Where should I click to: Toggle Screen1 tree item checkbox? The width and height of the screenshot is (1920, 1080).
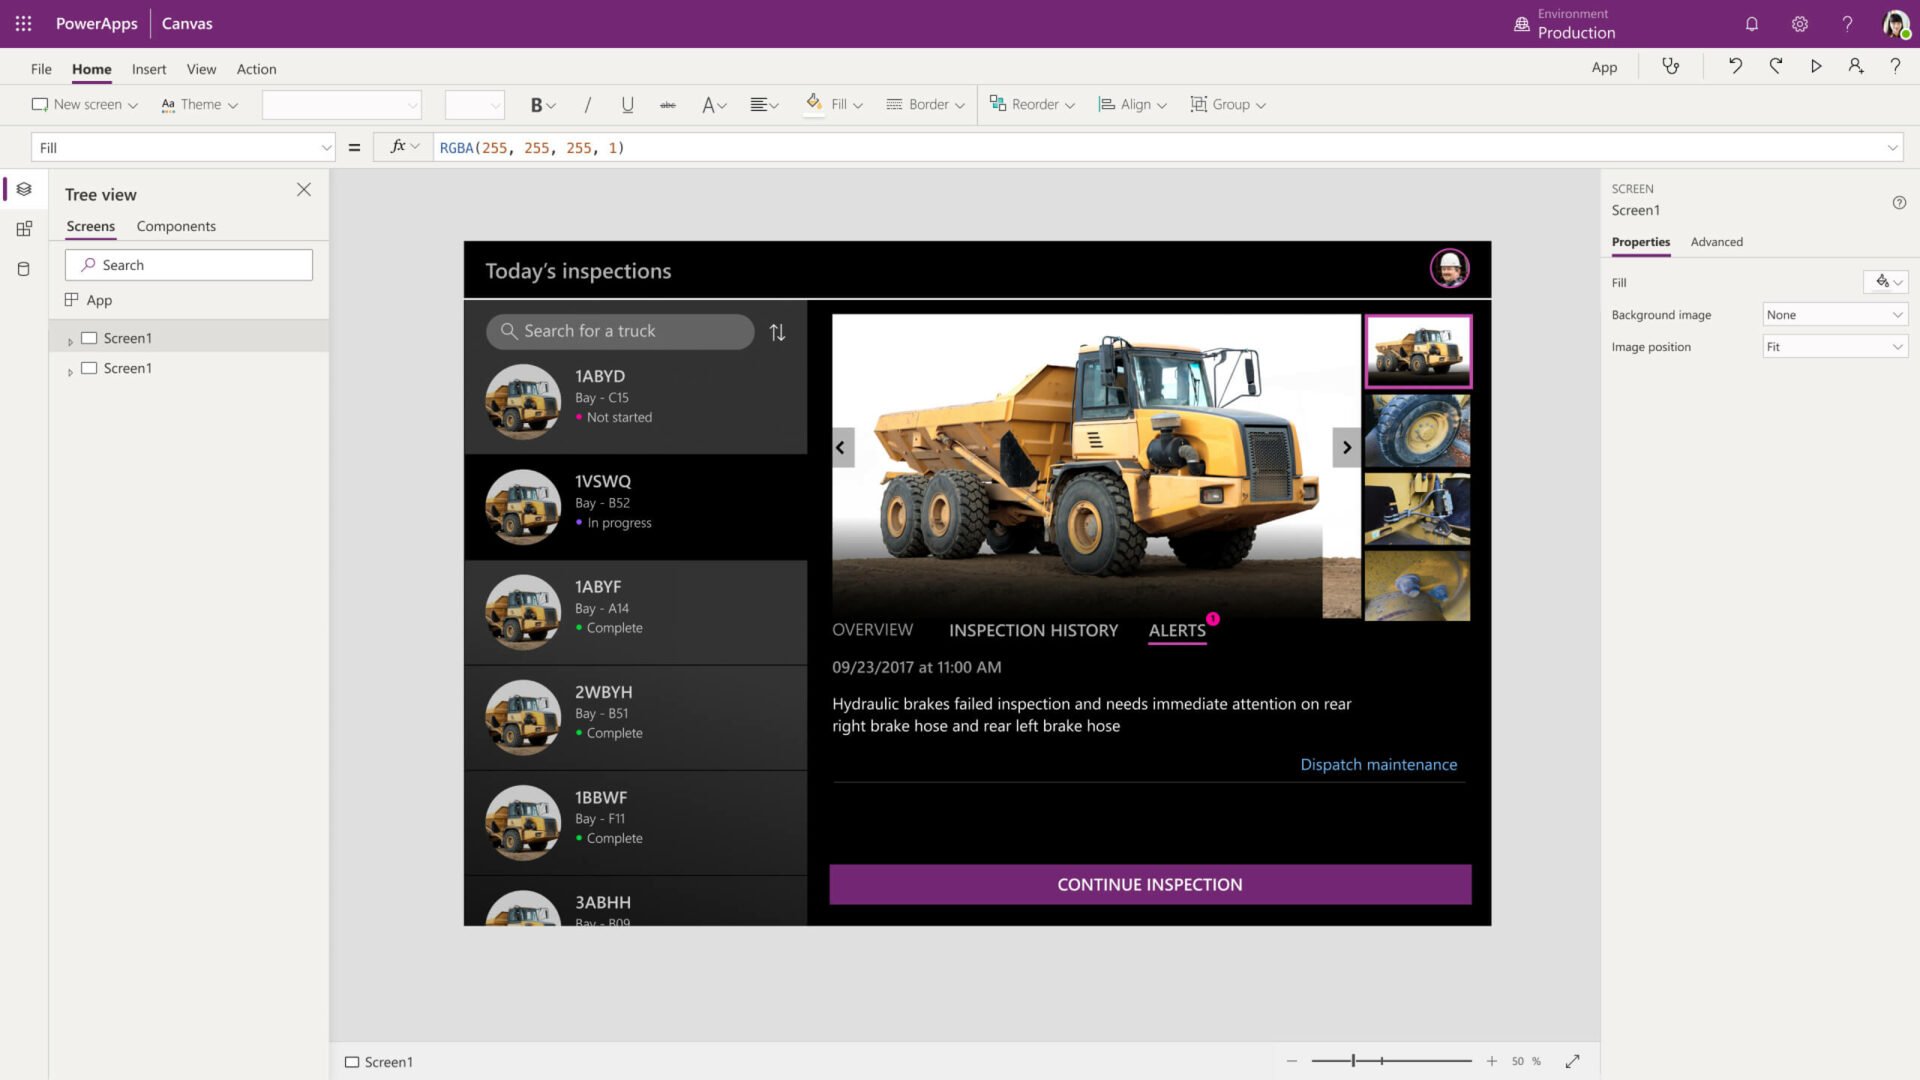point(88,338)
